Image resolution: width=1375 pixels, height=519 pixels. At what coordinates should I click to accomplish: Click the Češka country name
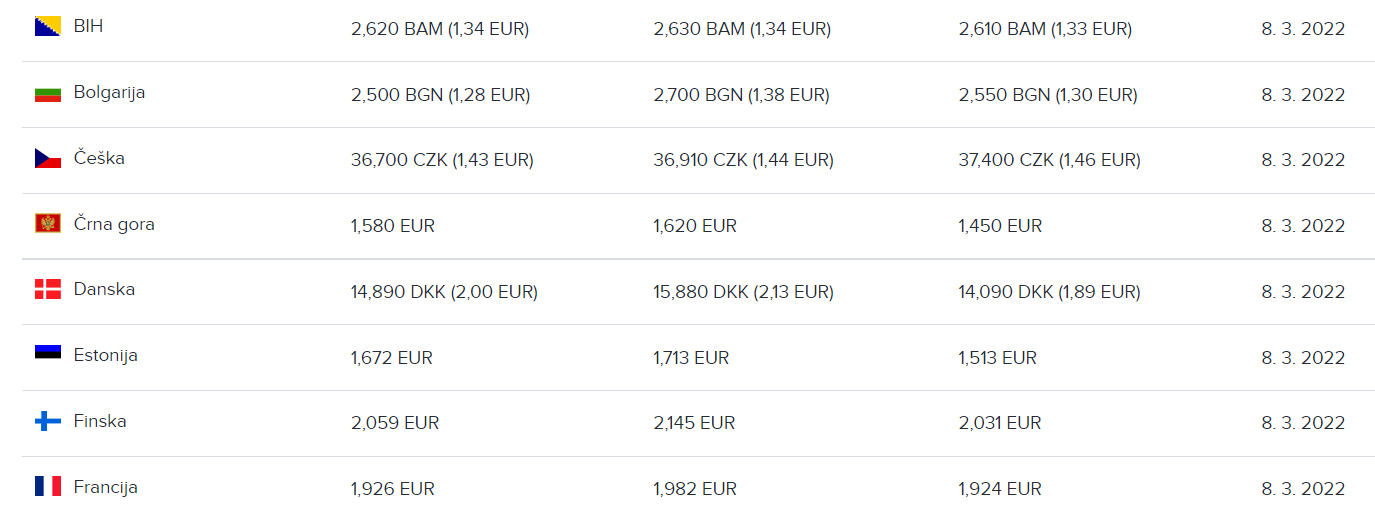99,158
